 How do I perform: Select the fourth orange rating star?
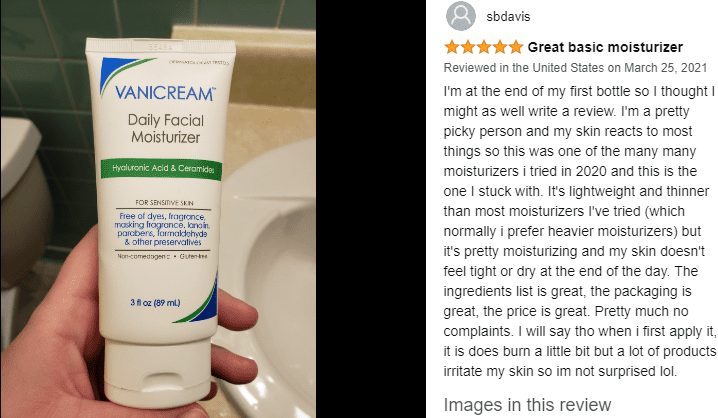500,47
